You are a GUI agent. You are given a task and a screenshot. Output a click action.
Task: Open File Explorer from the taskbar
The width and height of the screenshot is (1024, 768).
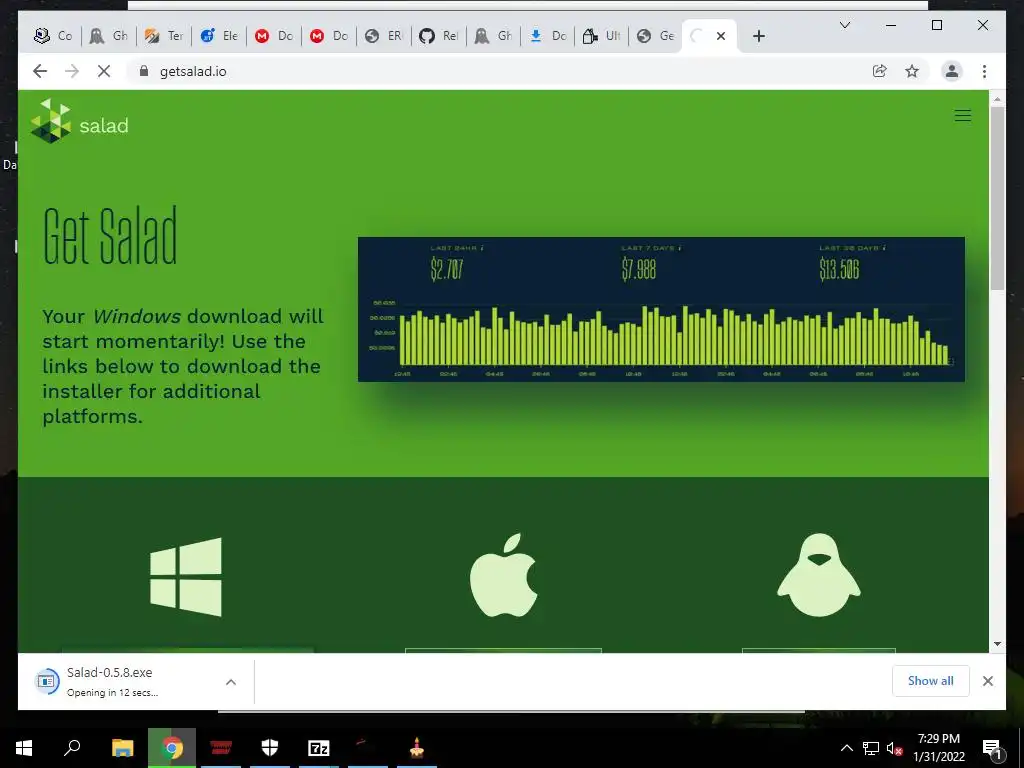[122, 748]
